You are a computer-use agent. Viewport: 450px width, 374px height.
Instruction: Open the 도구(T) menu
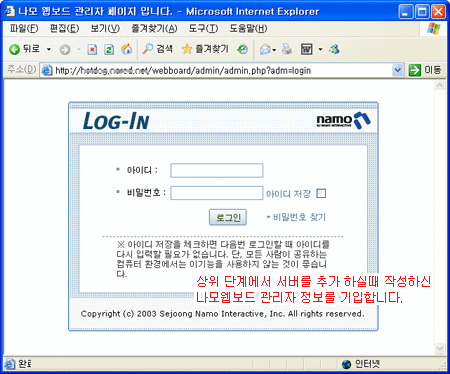coord(203,29)
